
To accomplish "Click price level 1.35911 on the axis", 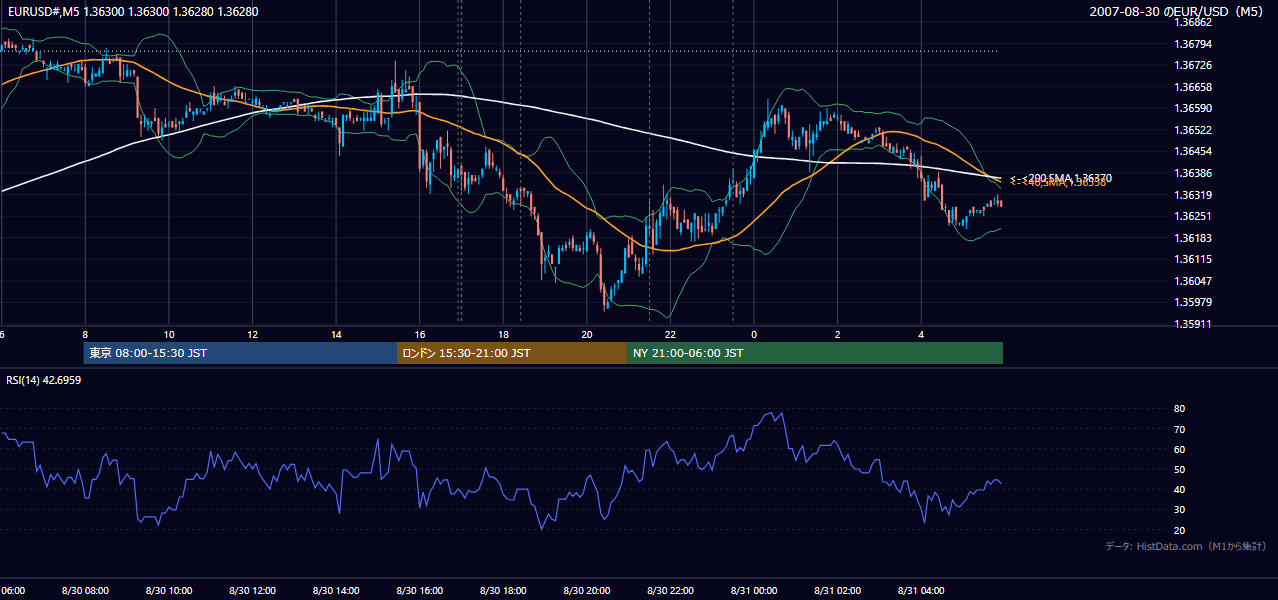I will tap(1192, 324).
